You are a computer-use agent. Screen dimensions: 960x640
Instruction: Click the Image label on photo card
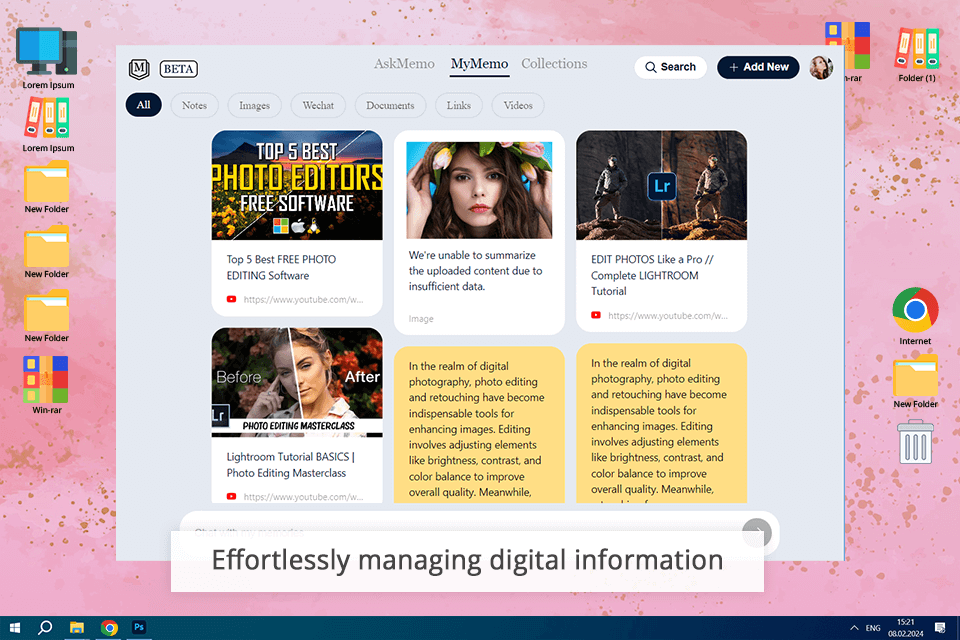(421, 319)
